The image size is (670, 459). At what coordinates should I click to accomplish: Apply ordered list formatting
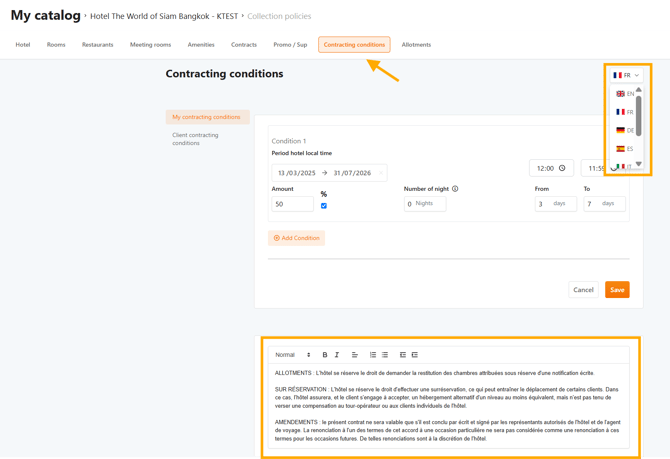(x=373, y=355)
